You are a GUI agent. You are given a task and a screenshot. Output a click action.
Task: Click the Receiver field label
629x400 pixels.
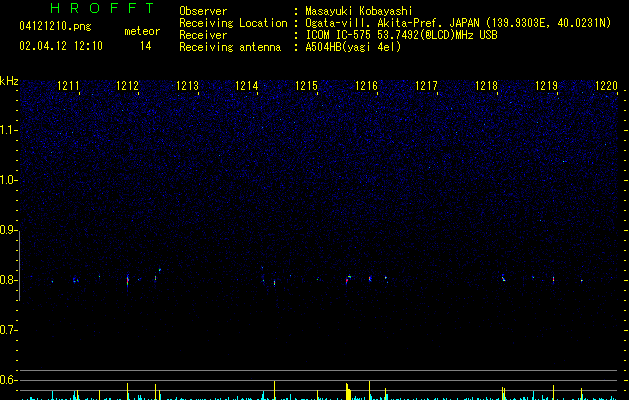point(203,35)
